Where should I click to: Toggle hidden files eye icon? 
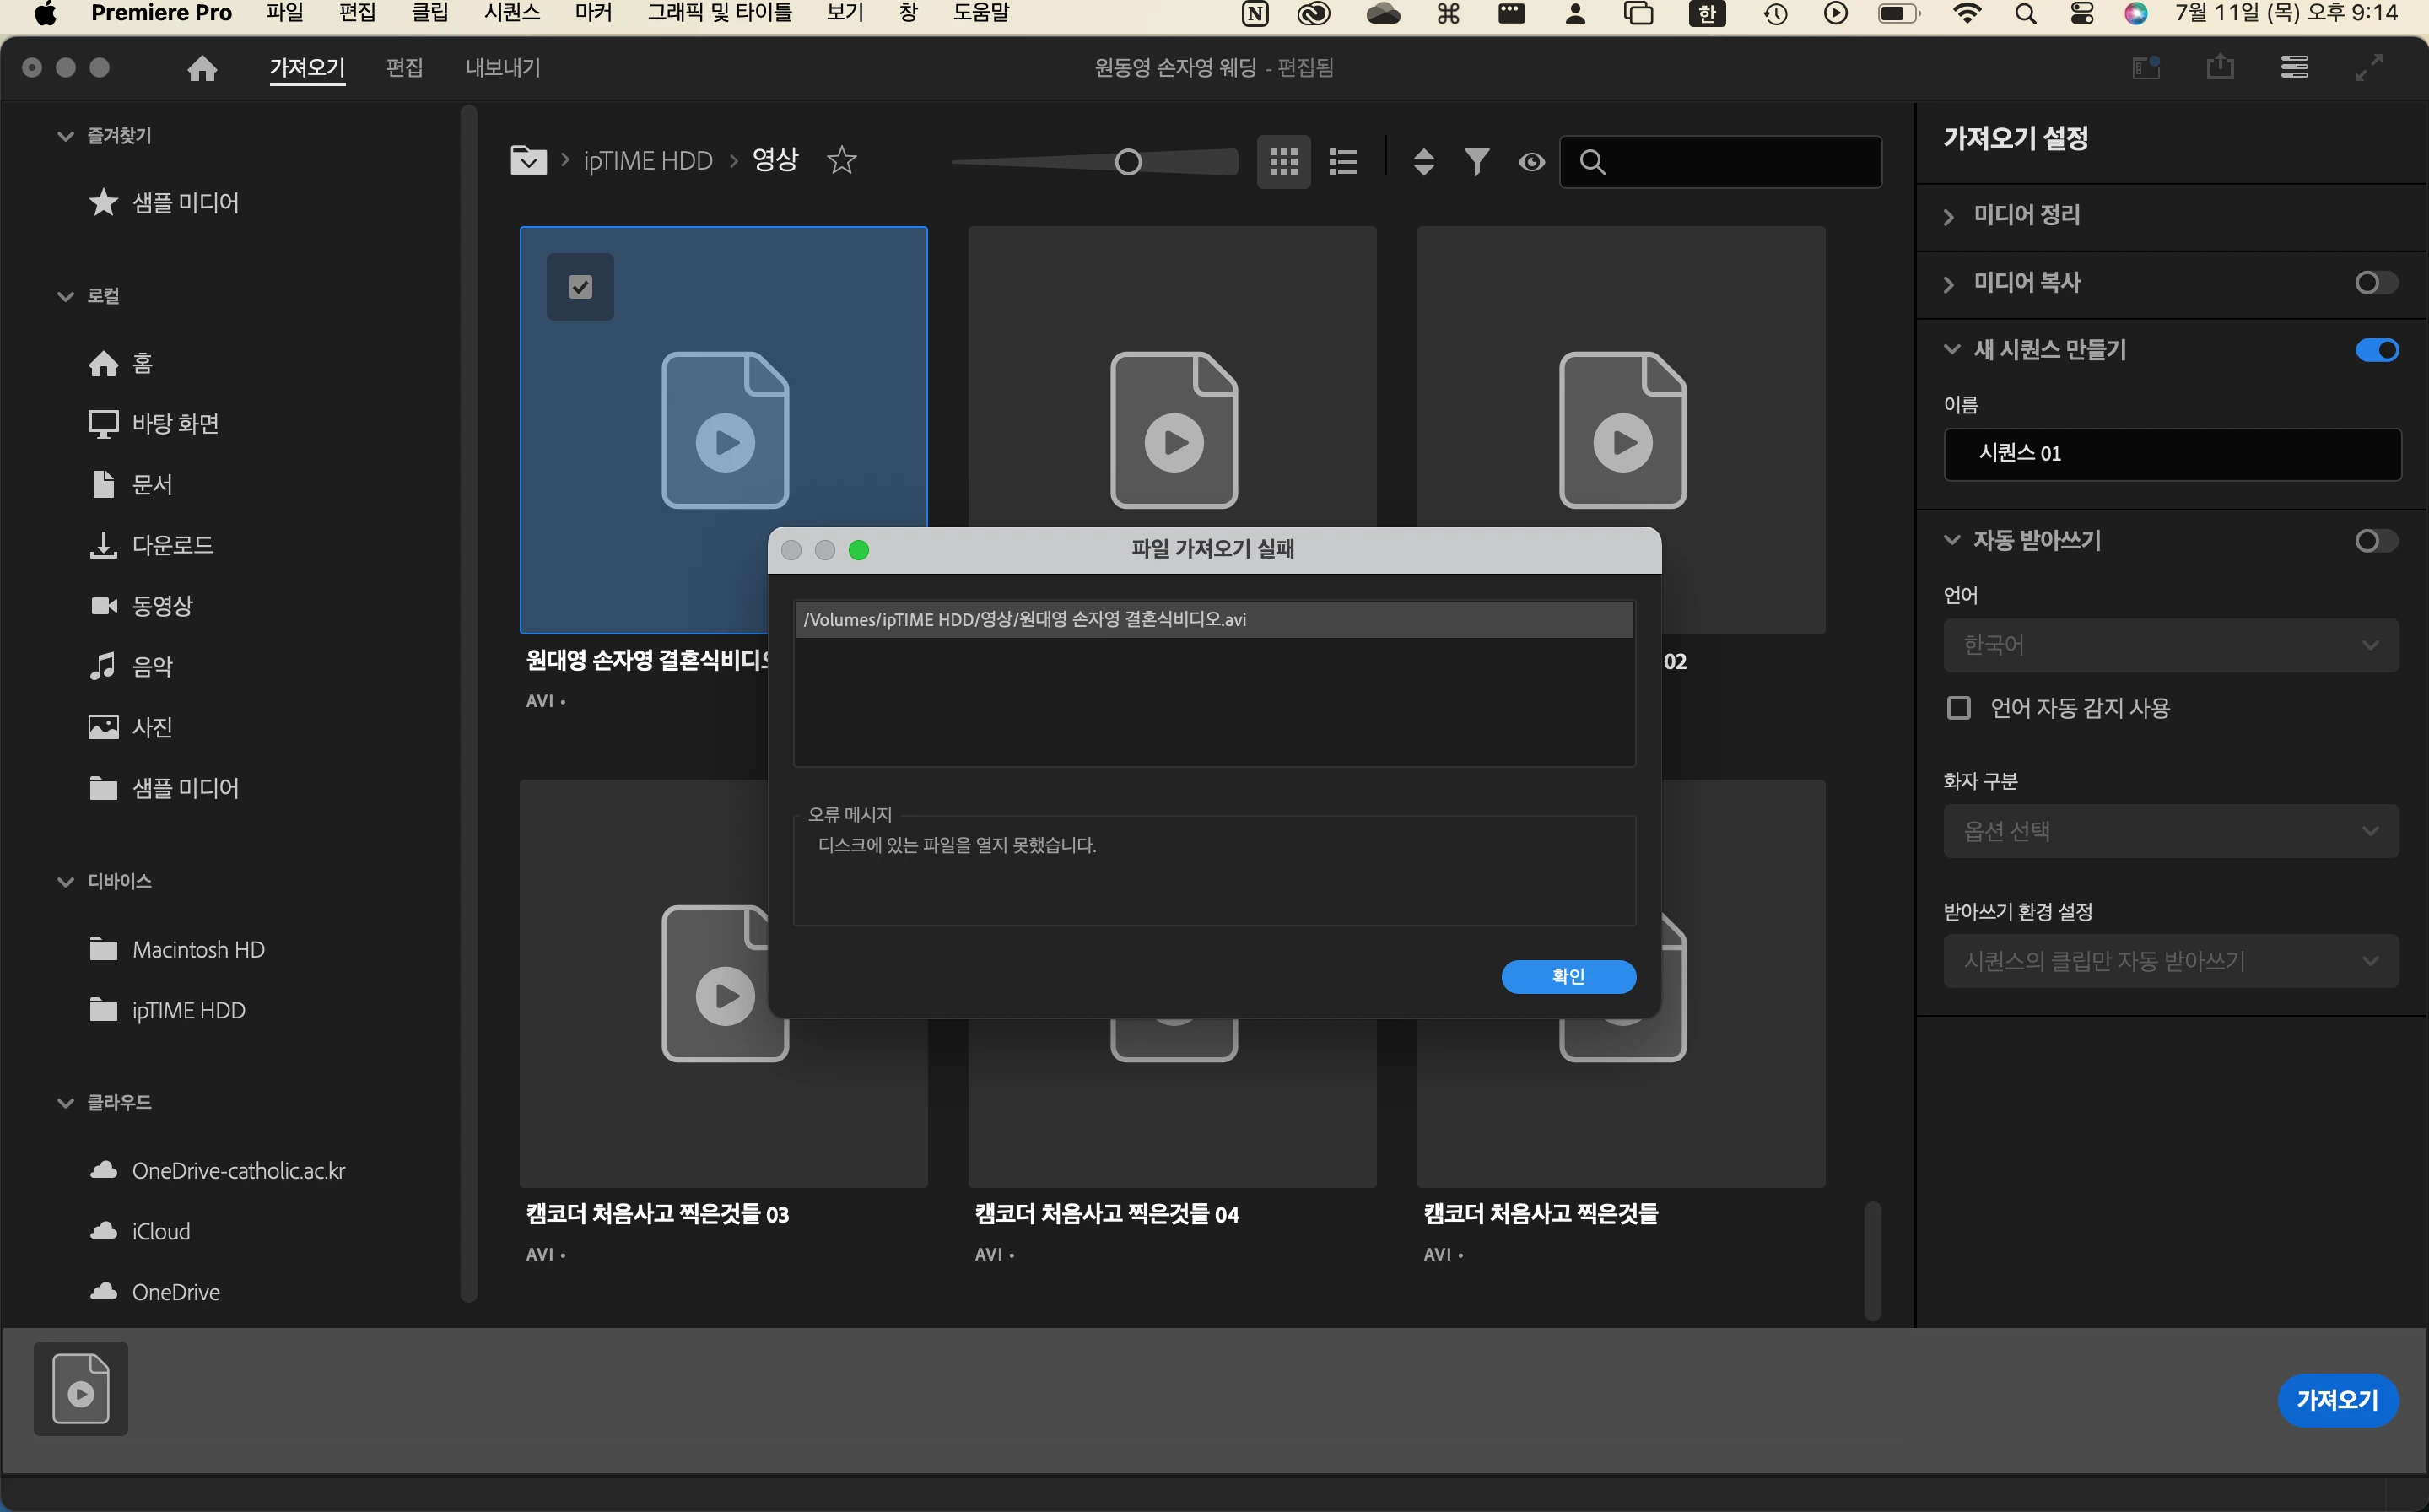coord(1531,161)
